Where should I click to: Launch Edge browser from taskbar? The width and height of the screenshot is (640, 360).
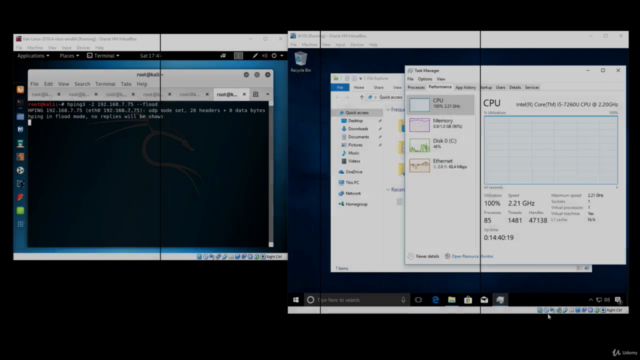click(436, 300)
